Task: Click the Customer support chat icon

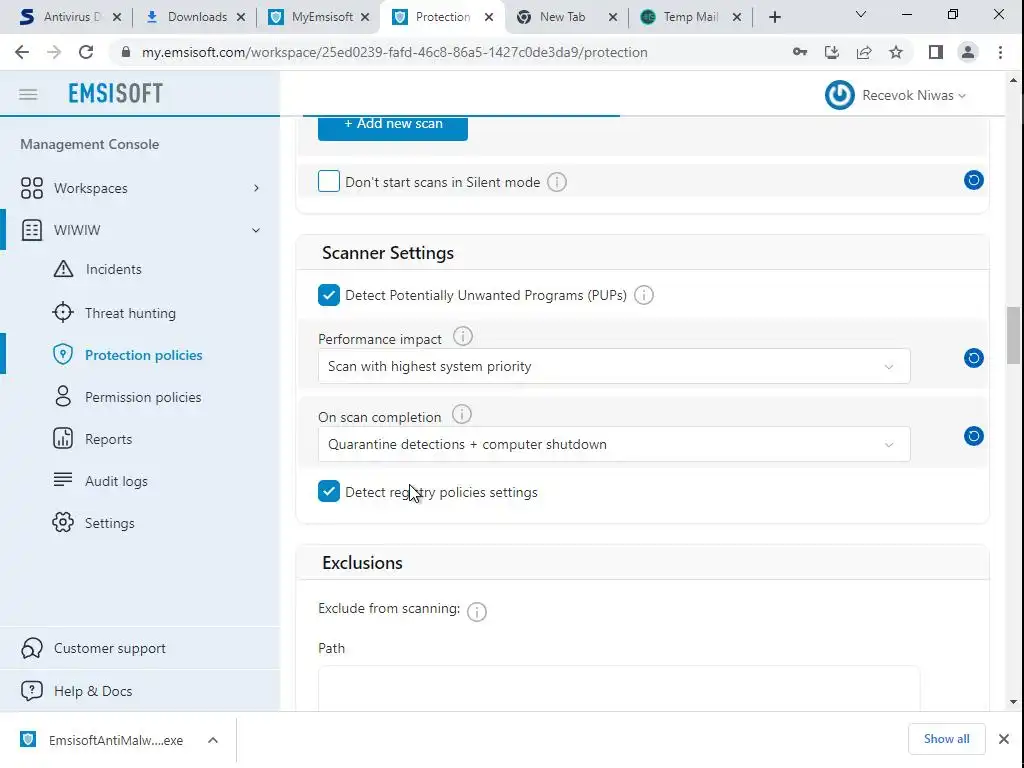Action: [x=31, y=648]
